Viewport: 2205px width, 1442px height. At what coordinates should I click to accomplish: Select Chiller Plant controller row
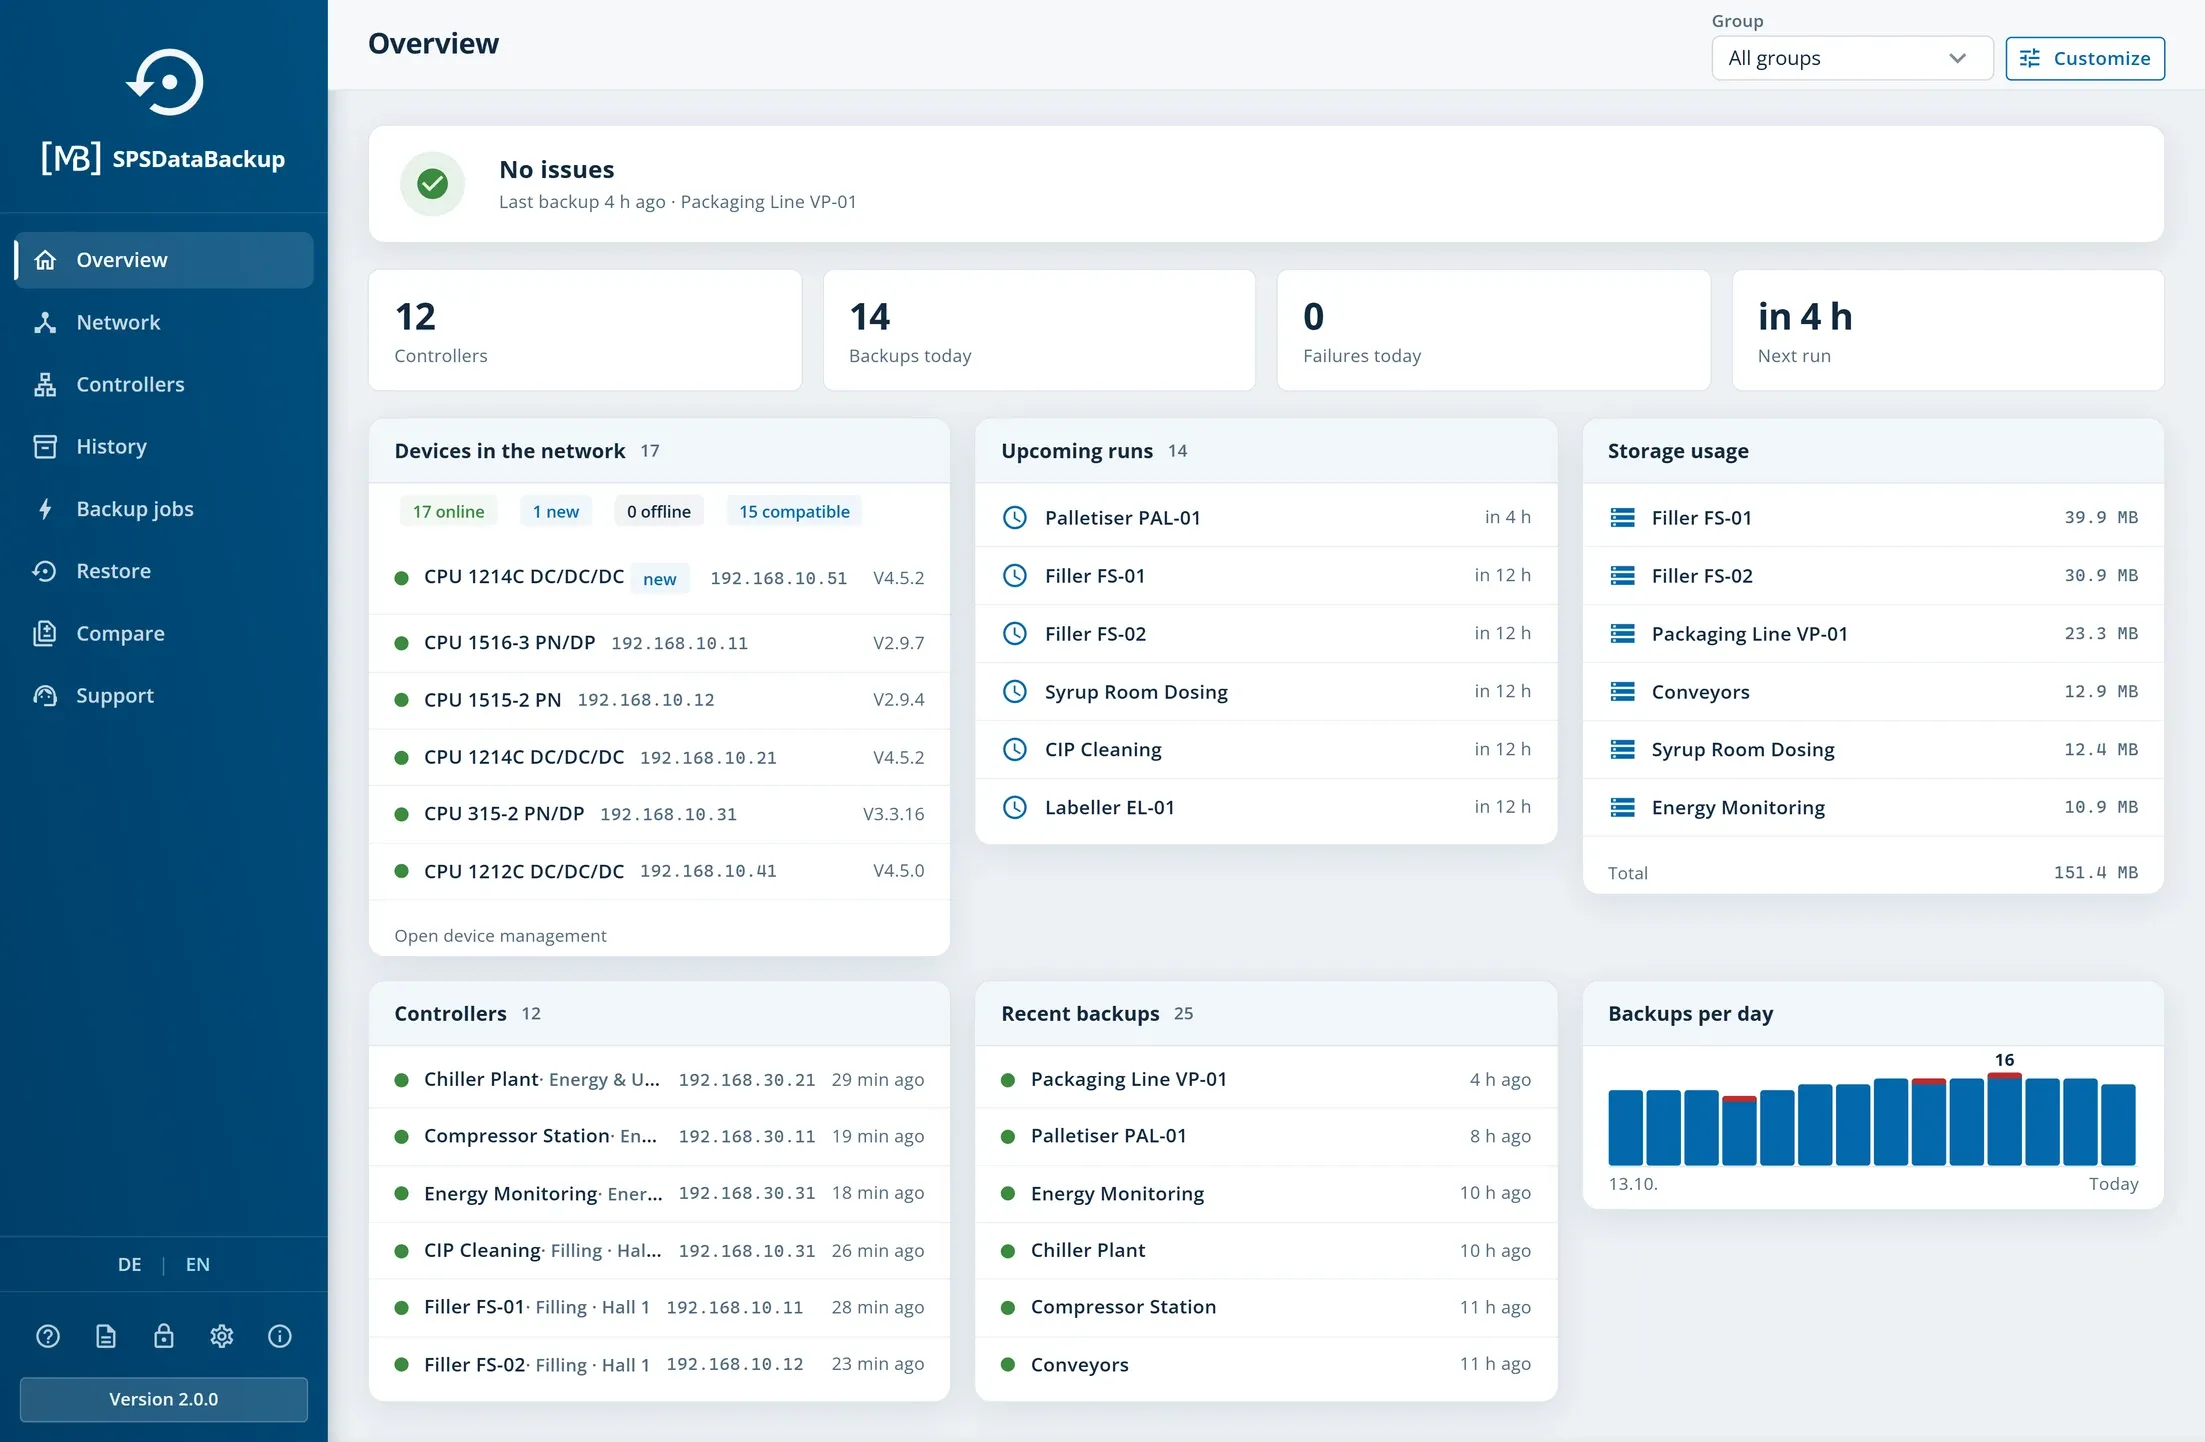659,1079
